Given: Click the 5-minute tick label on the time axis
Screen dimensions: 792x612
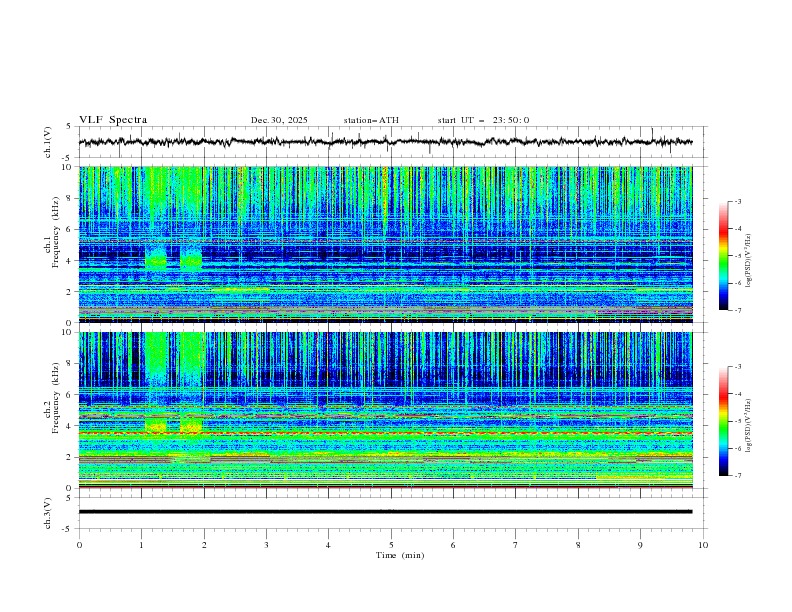Looking at the screenshot, I should 391,545.
